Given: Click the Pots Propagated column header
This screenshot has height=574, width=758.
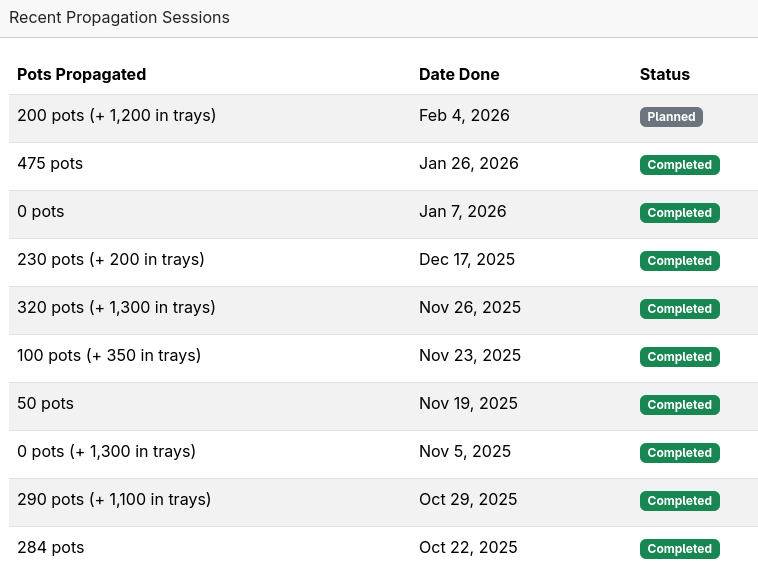Looking at the screenshot, I should pos(82,74).
